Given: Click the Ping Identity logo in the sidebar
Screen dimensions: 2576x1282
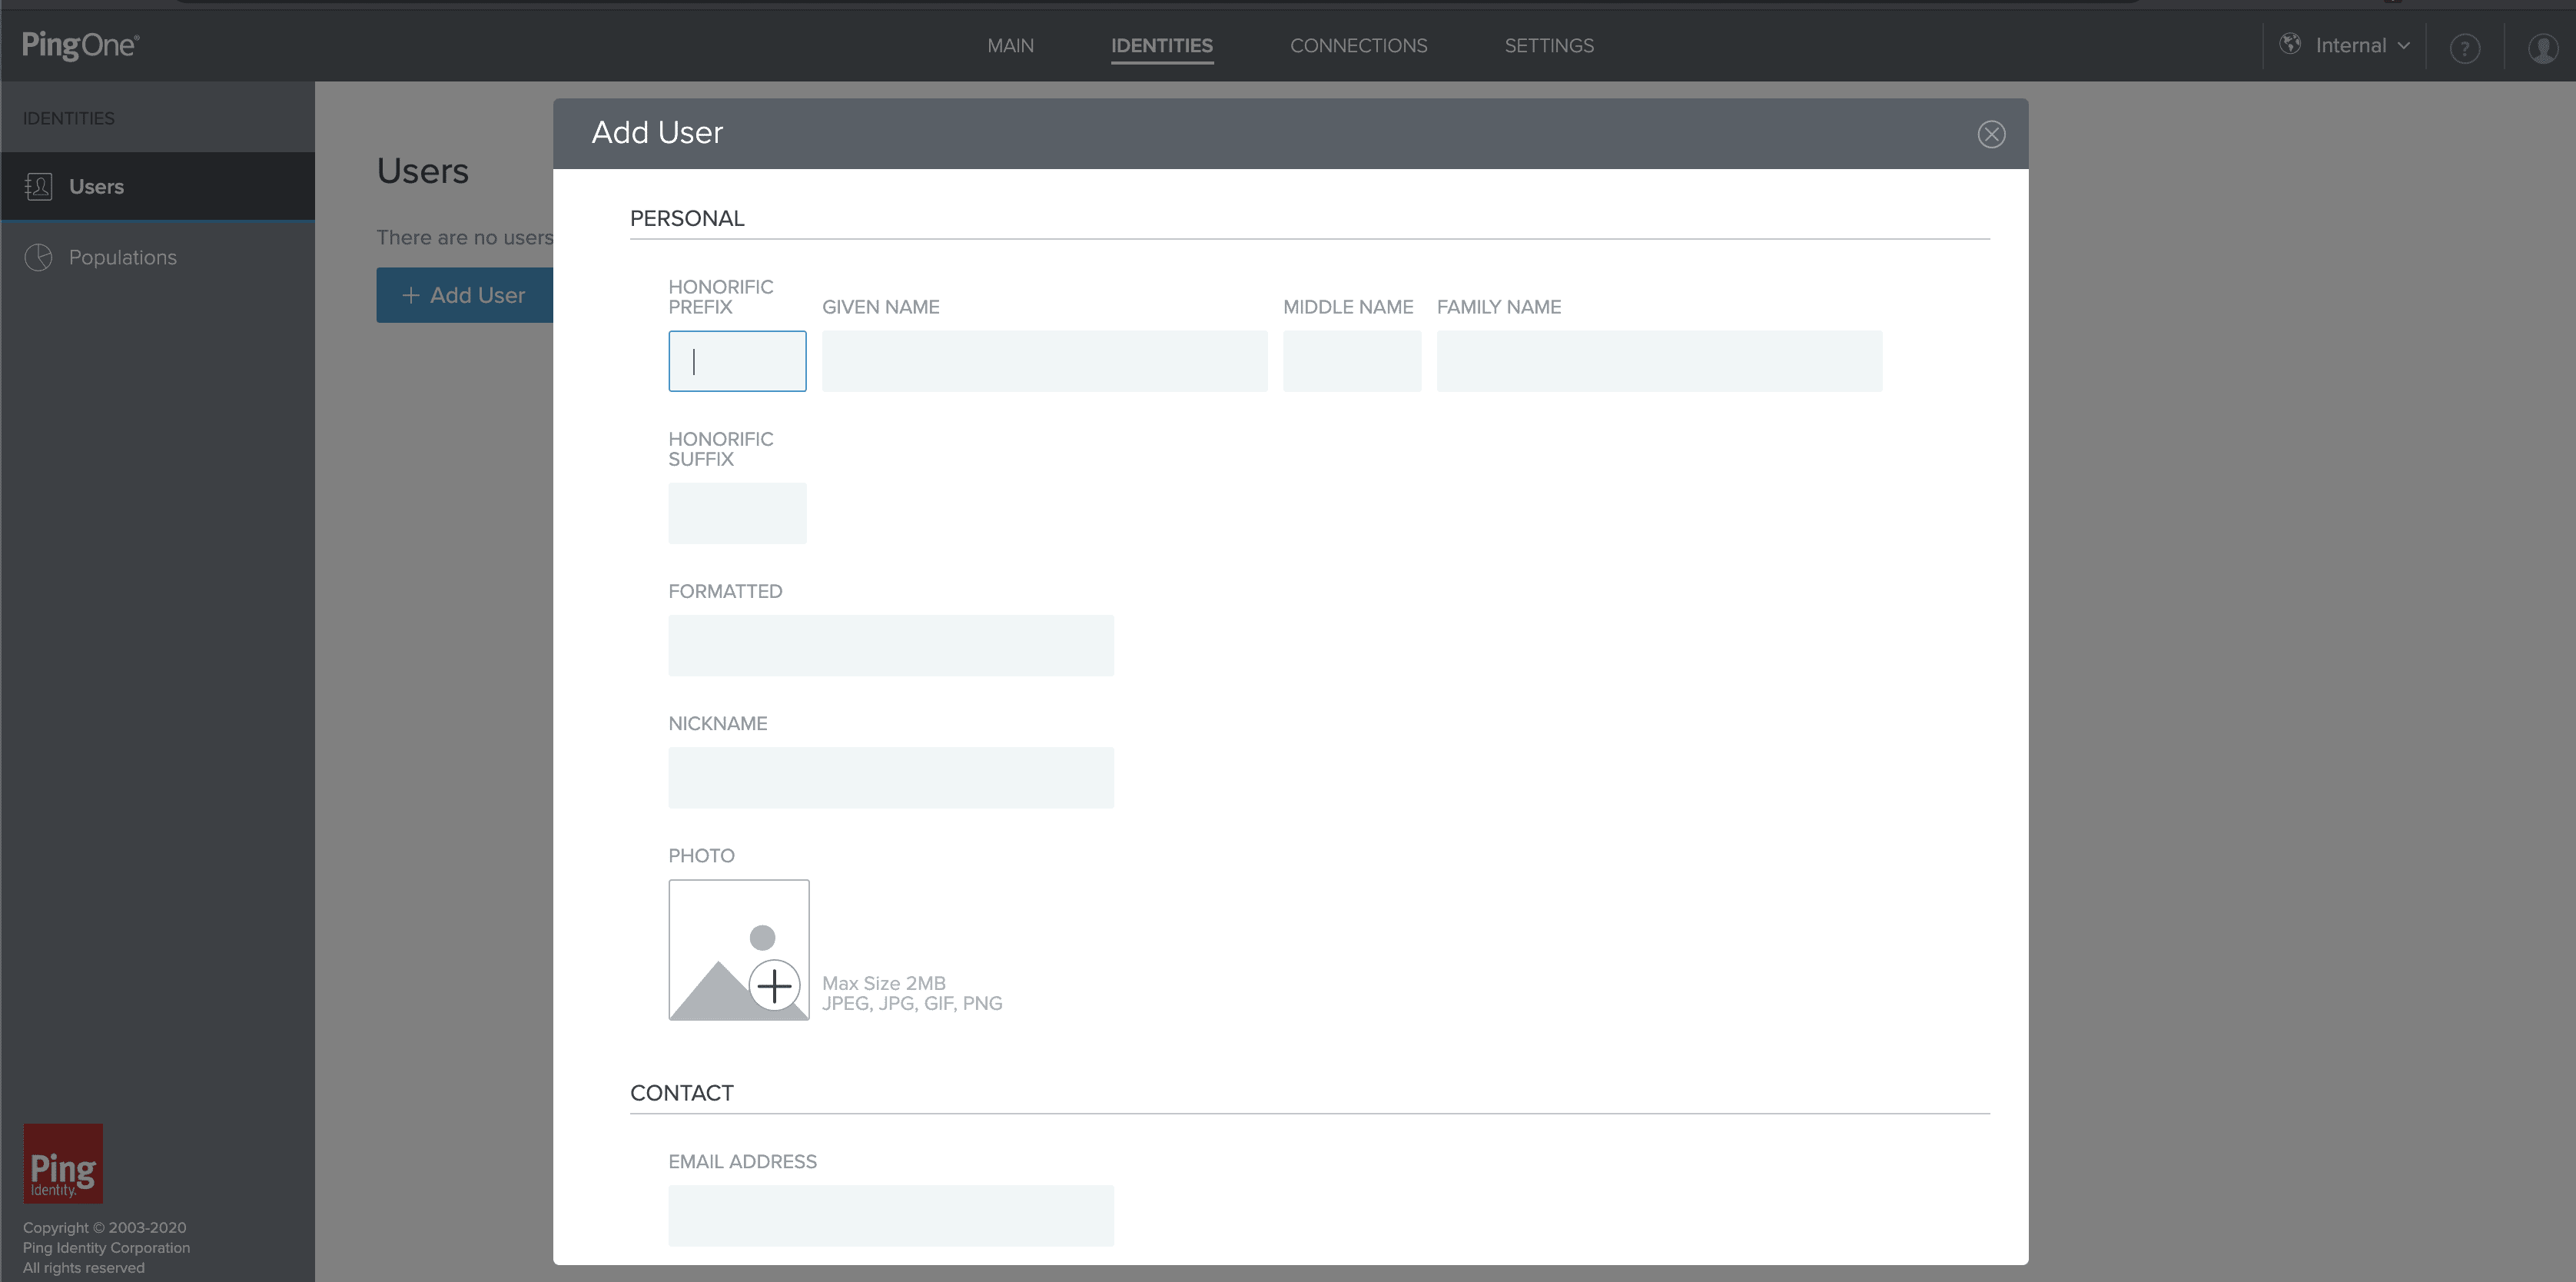Looking at the screenshot, I should pyautogui.click(x=63, y=1163).
